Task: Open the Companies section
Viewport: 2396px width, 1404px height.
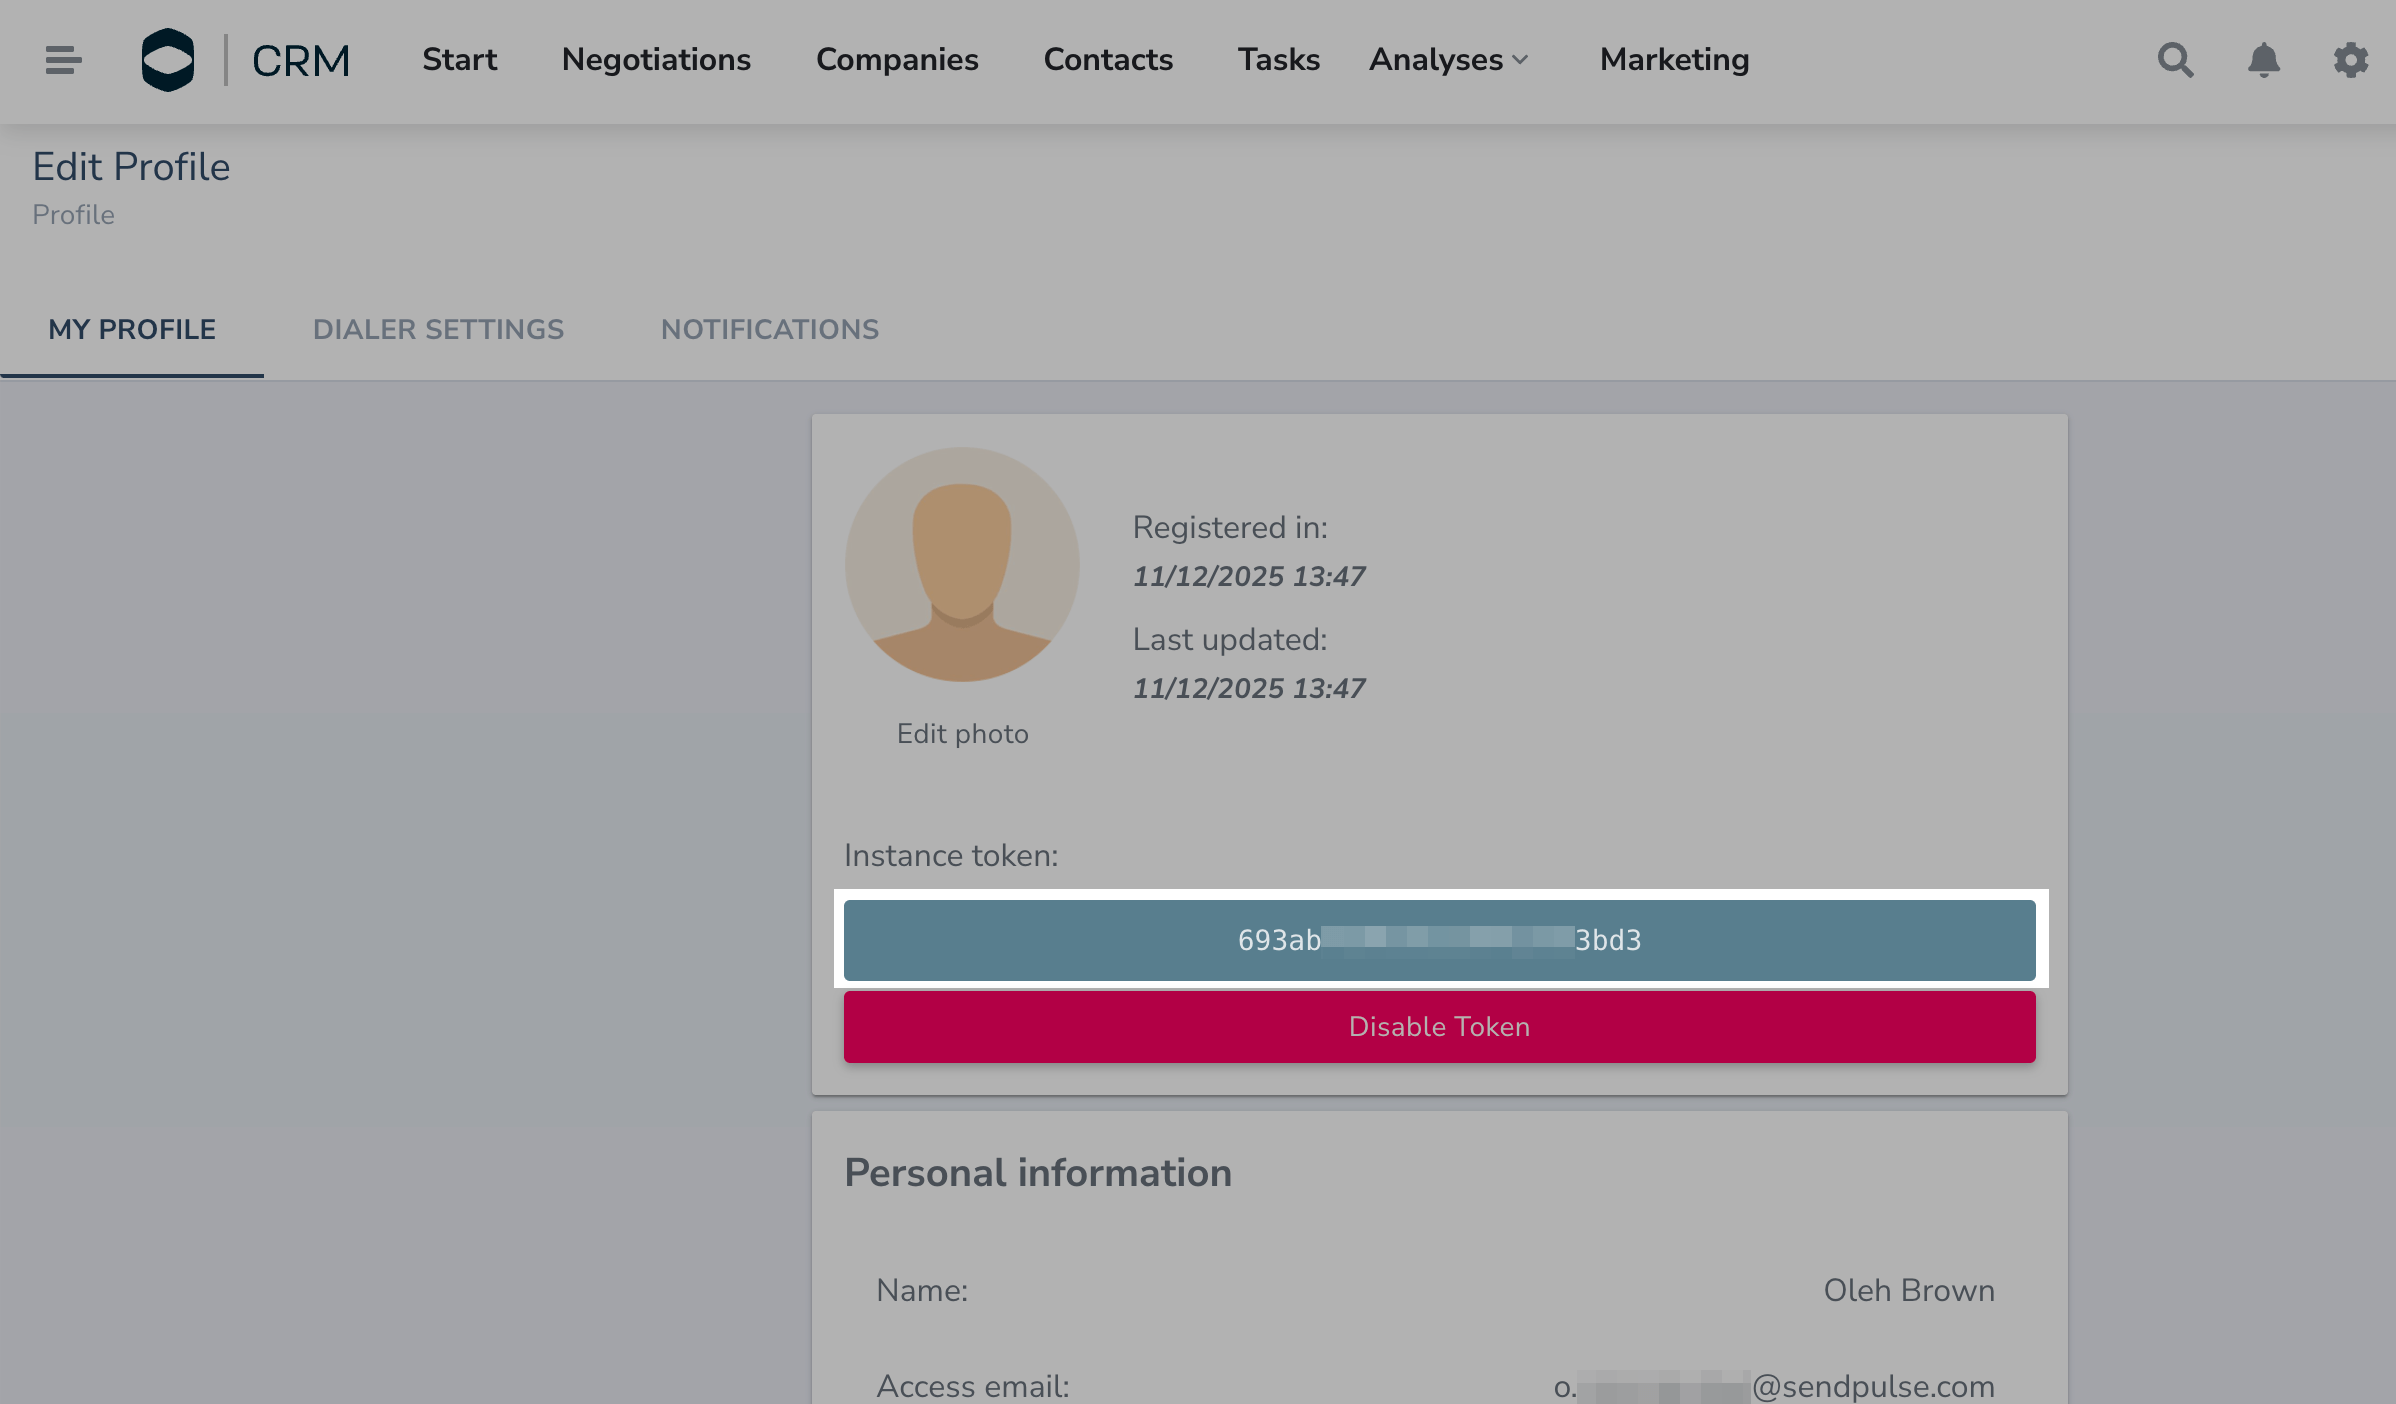Action: pos(897,60)
